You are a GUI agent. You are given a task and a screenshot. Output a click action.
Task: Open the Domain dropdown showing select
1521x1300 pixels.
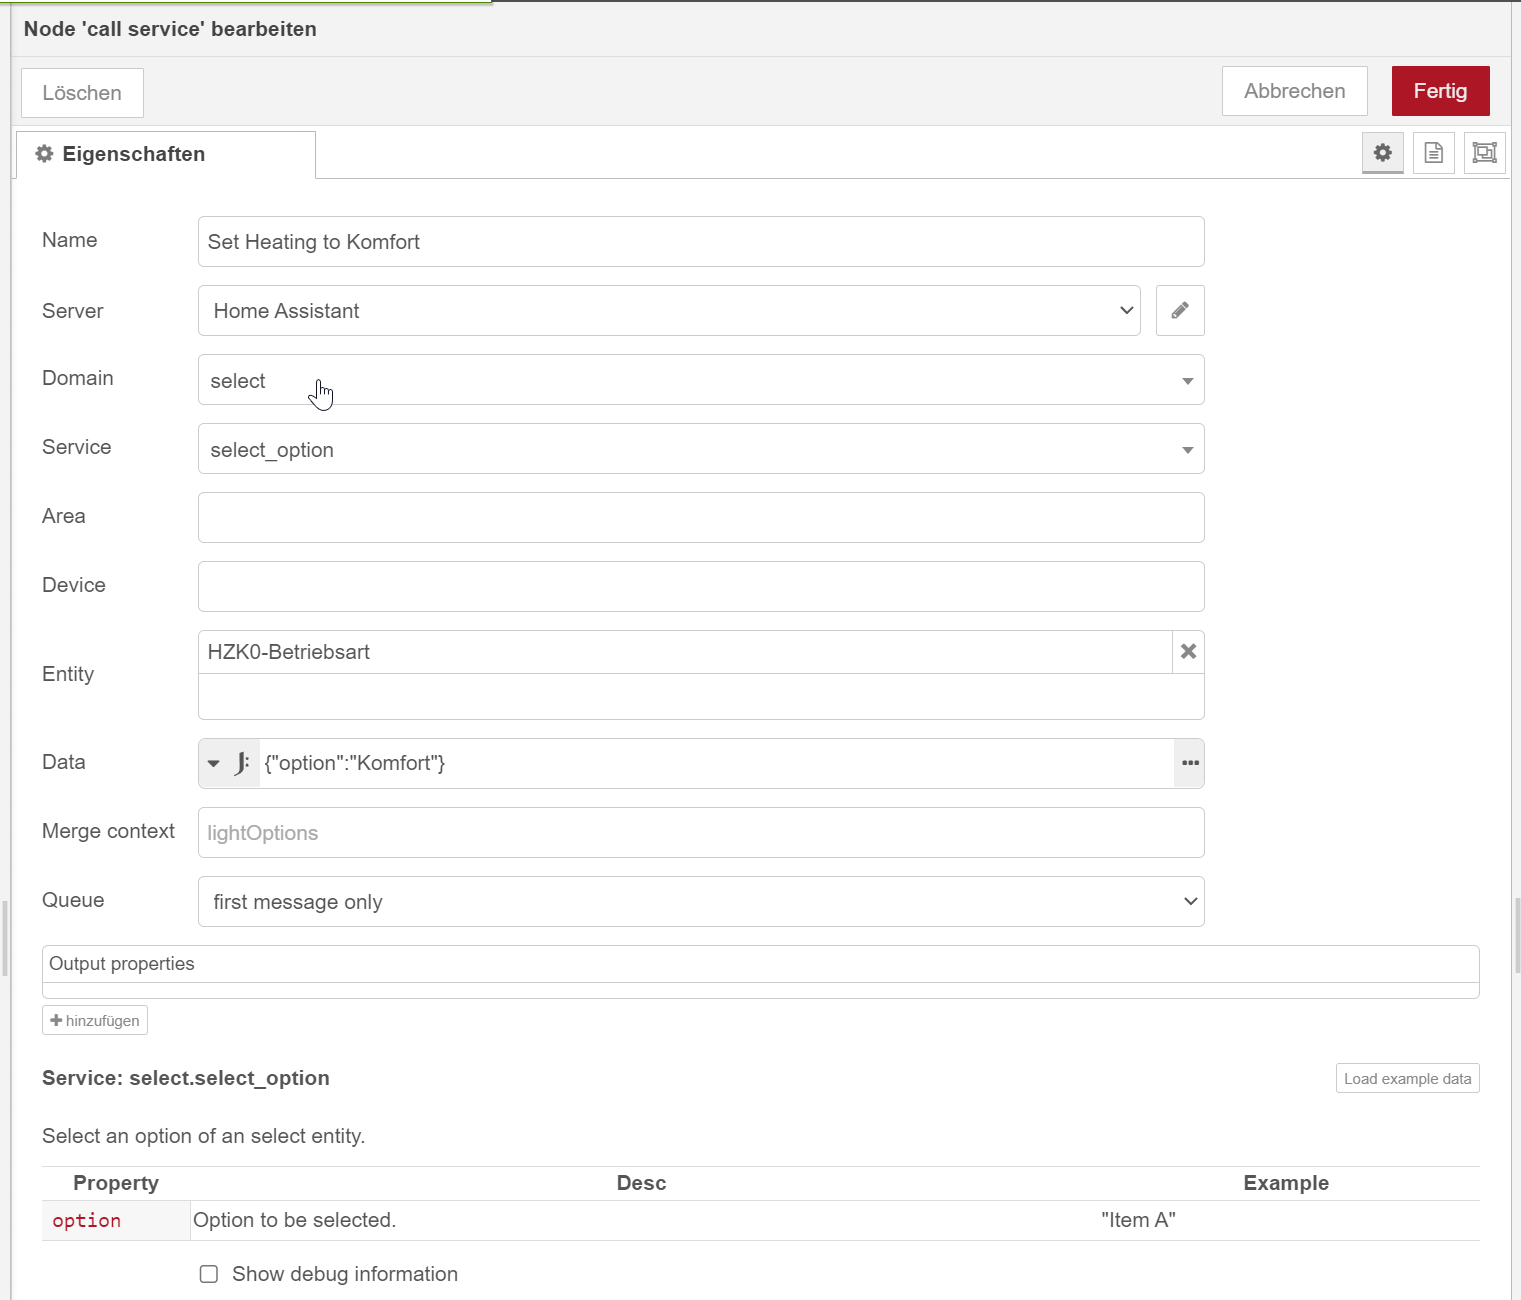pyautogui.click(x=1187, y=380)
